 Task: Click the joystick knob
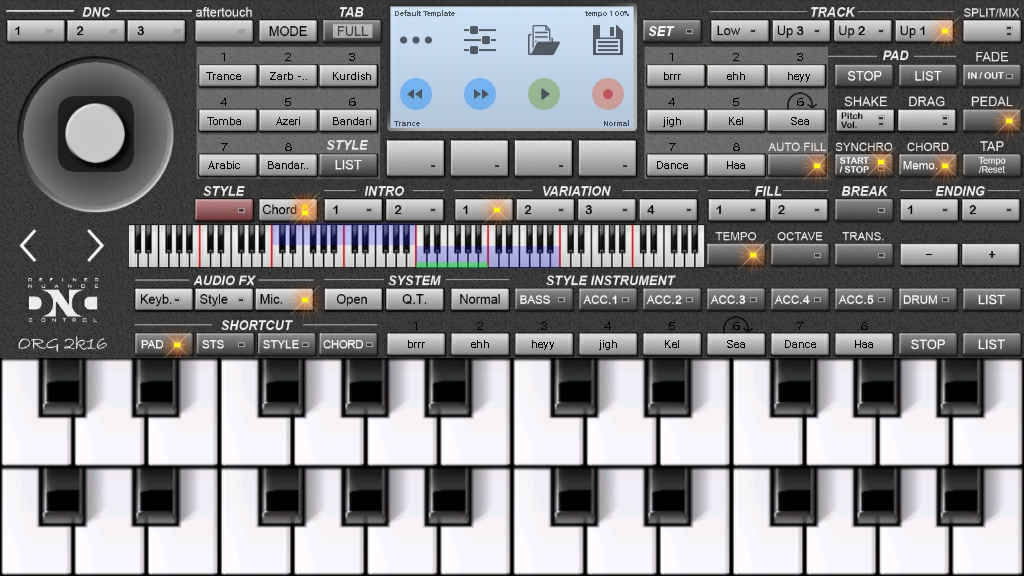95,133
